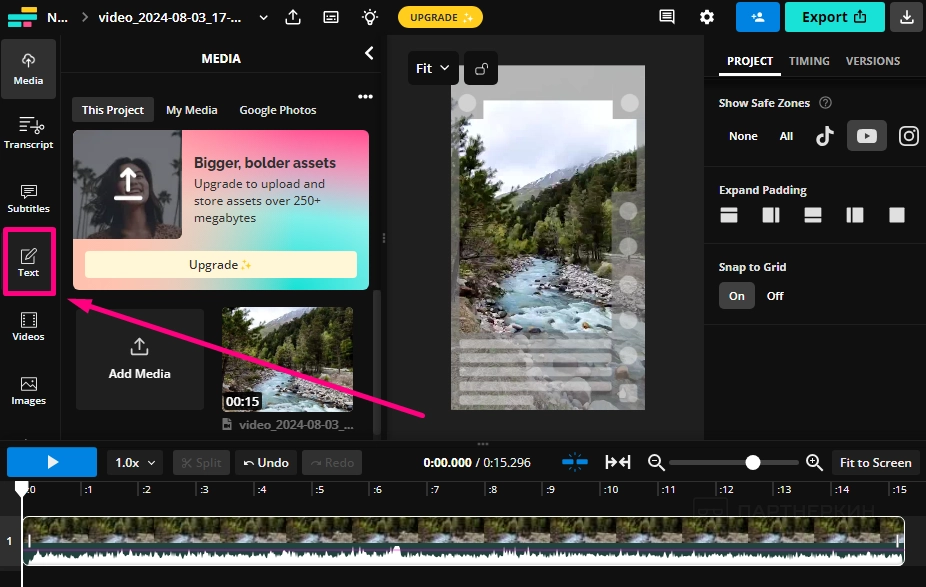Select TikTok safe zone icon
Viewport: 926px width, 587px height.
824,136
